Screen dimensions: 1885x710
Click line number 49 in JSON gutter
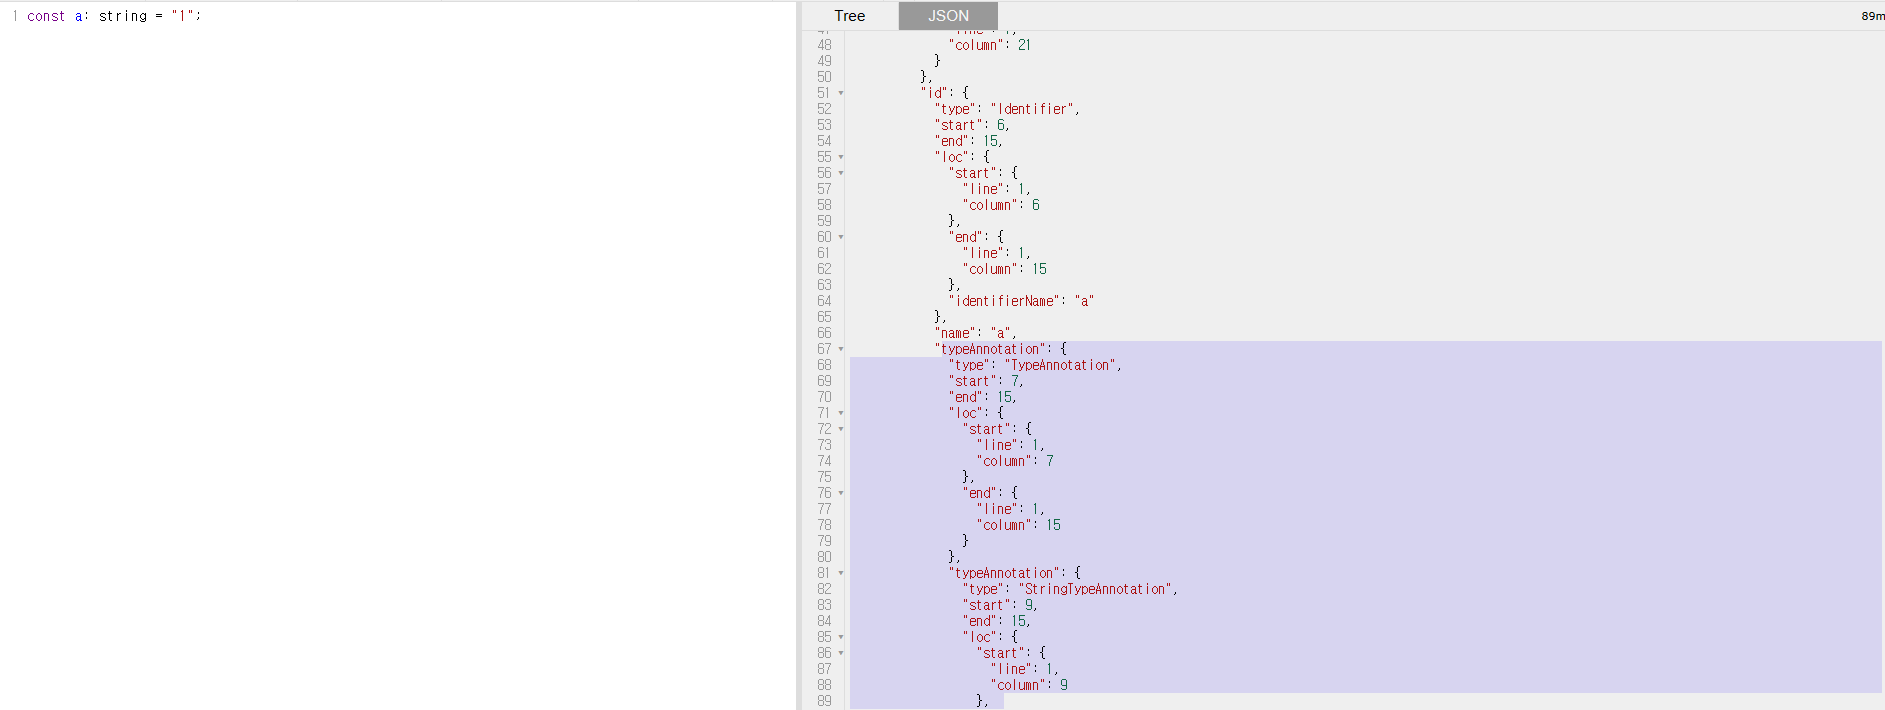824,61
